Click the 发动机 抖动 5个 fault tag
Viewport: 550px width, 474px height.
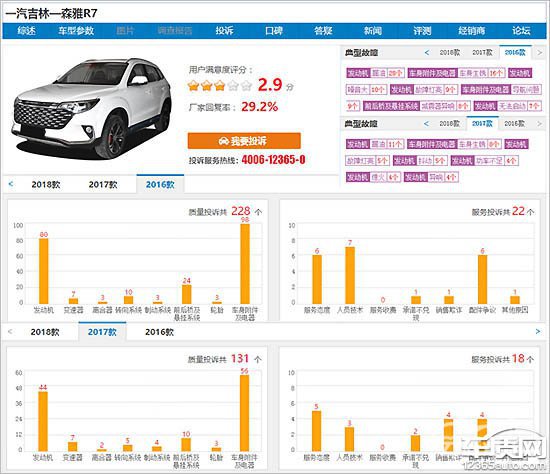420,161
